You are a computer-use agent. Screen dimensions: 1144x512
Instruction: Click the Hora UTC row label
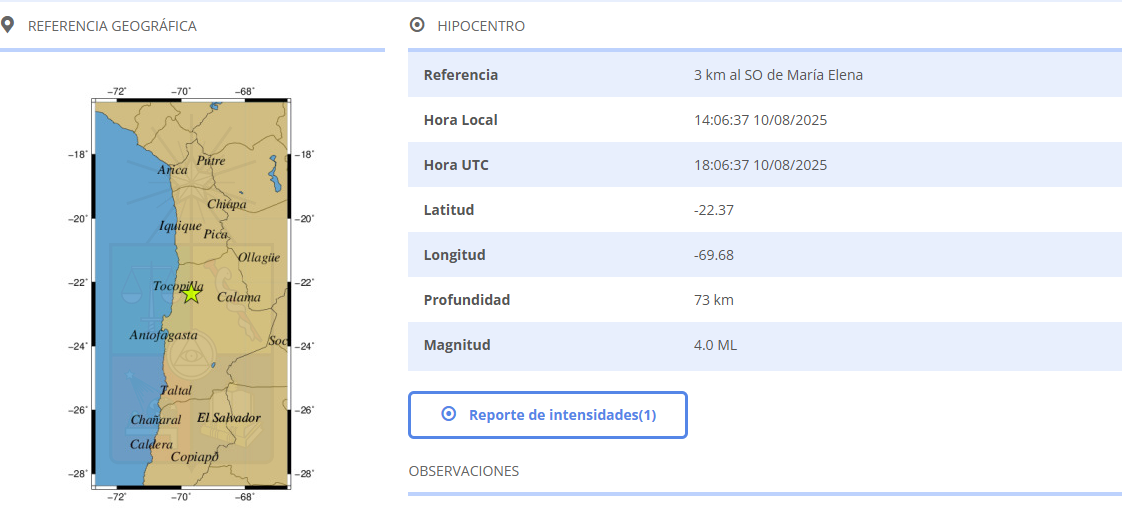[x=456, y=166]
